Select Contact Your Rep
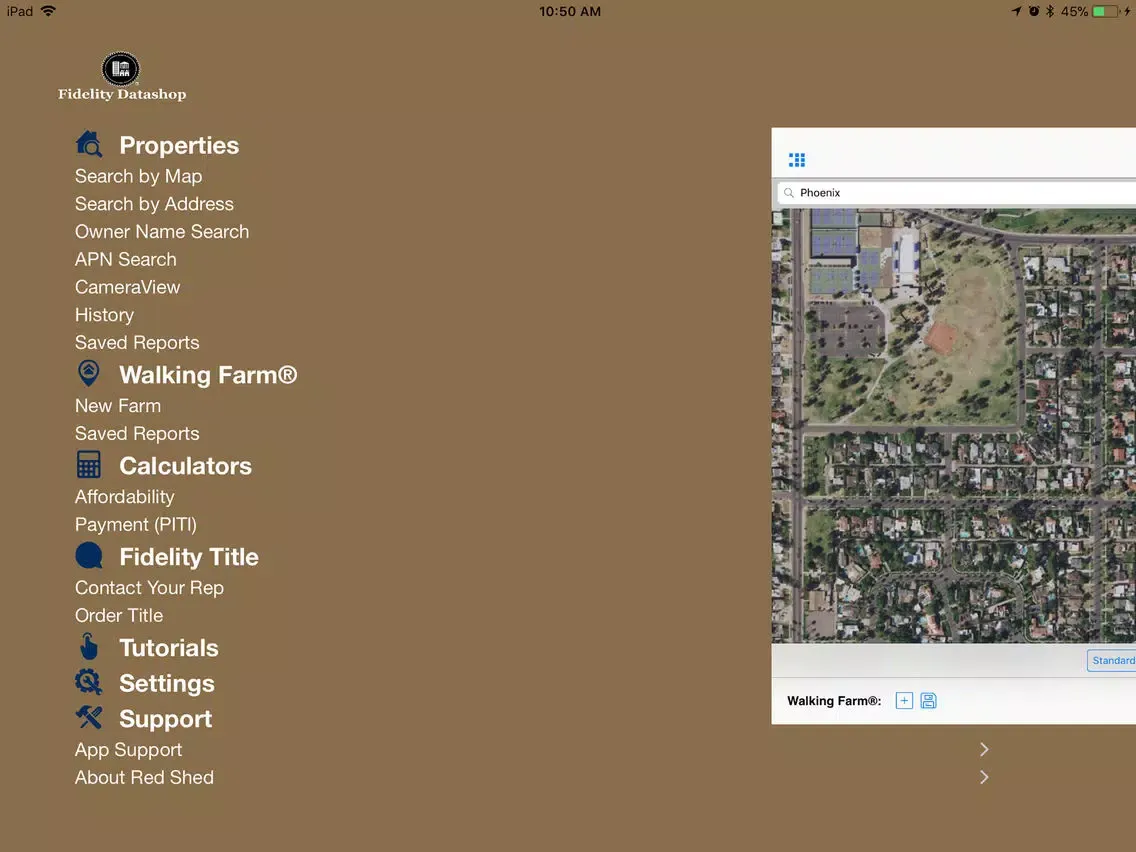The image size is (1136, 852). (x=149, y=588)
